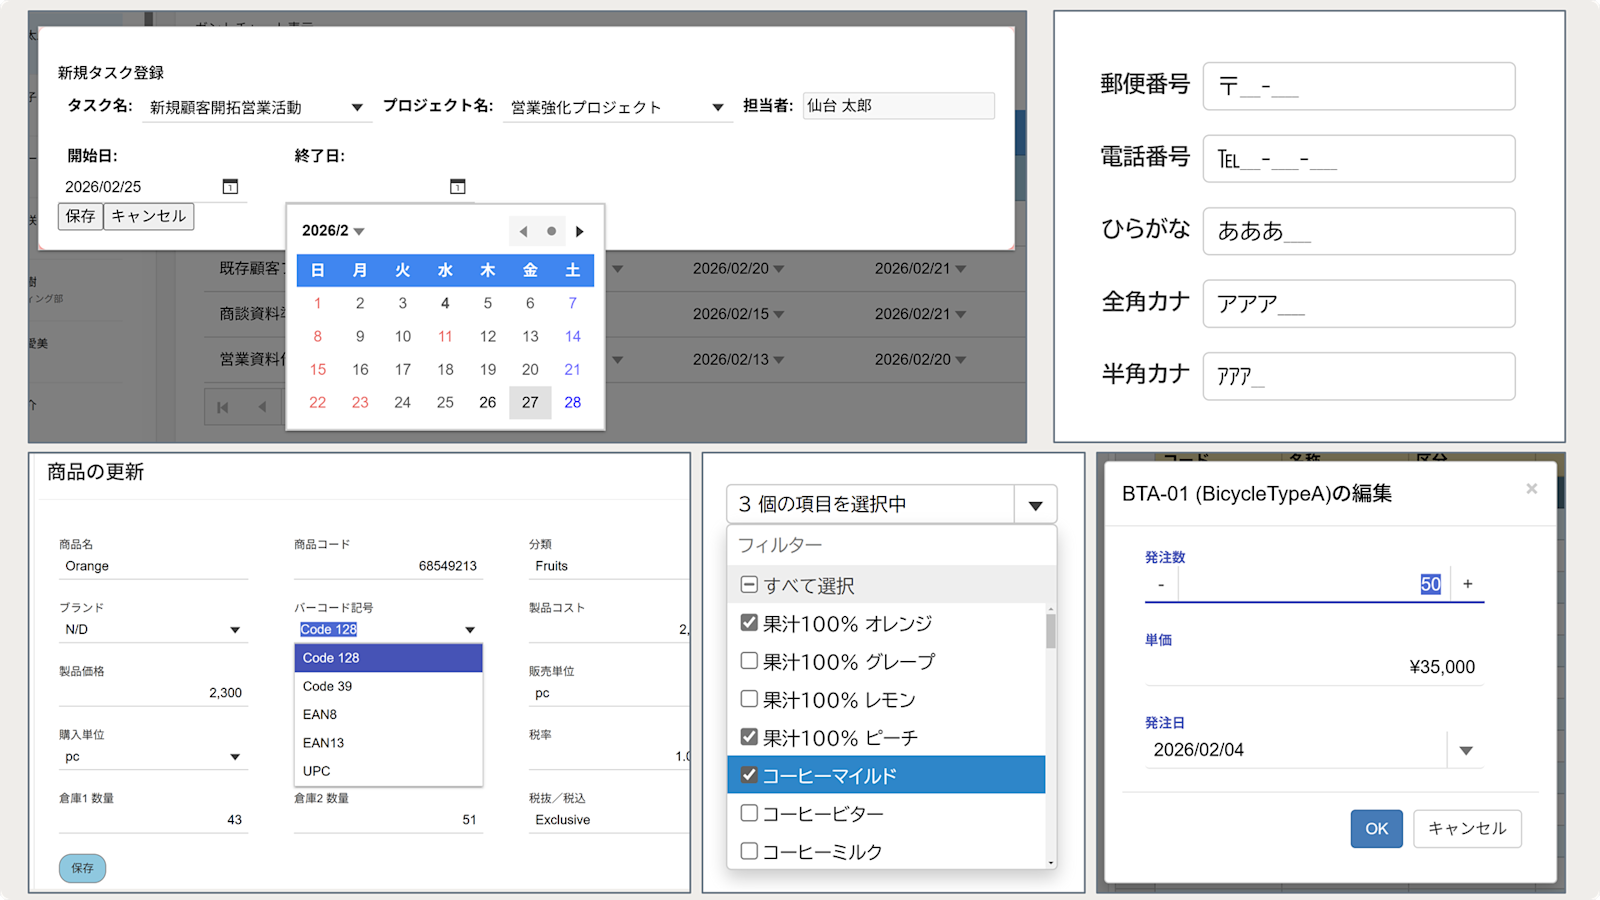
Task: Go to next month in calendar
Action: tap(580, 231)
